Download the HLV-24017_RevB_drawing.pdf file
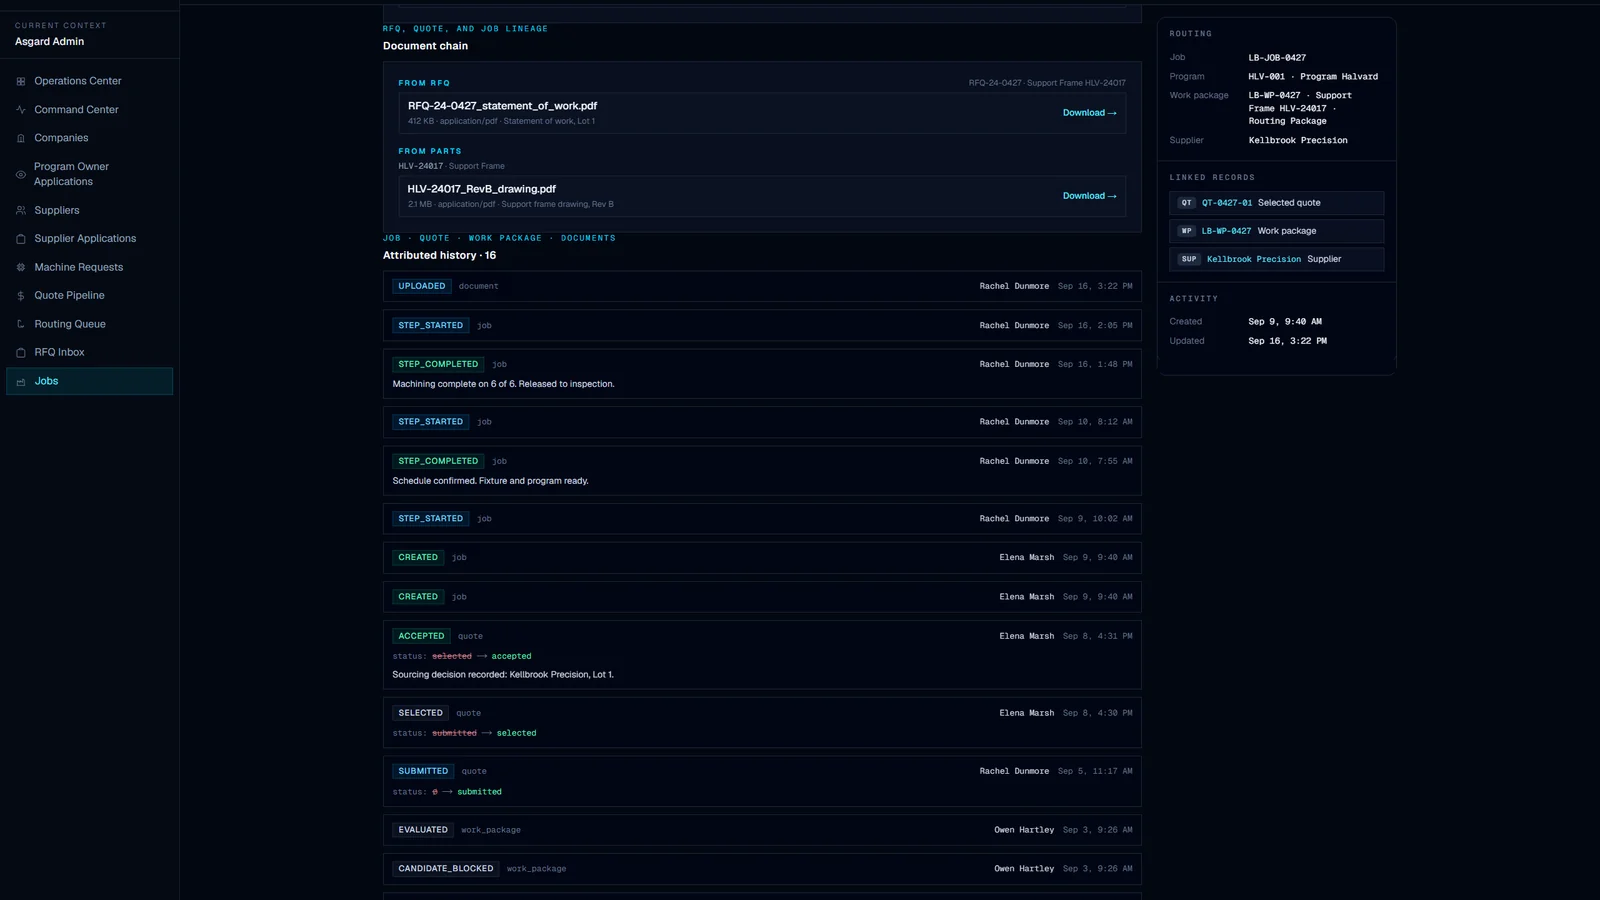This screenshot has height=900, width=1600. [1089, 196]
